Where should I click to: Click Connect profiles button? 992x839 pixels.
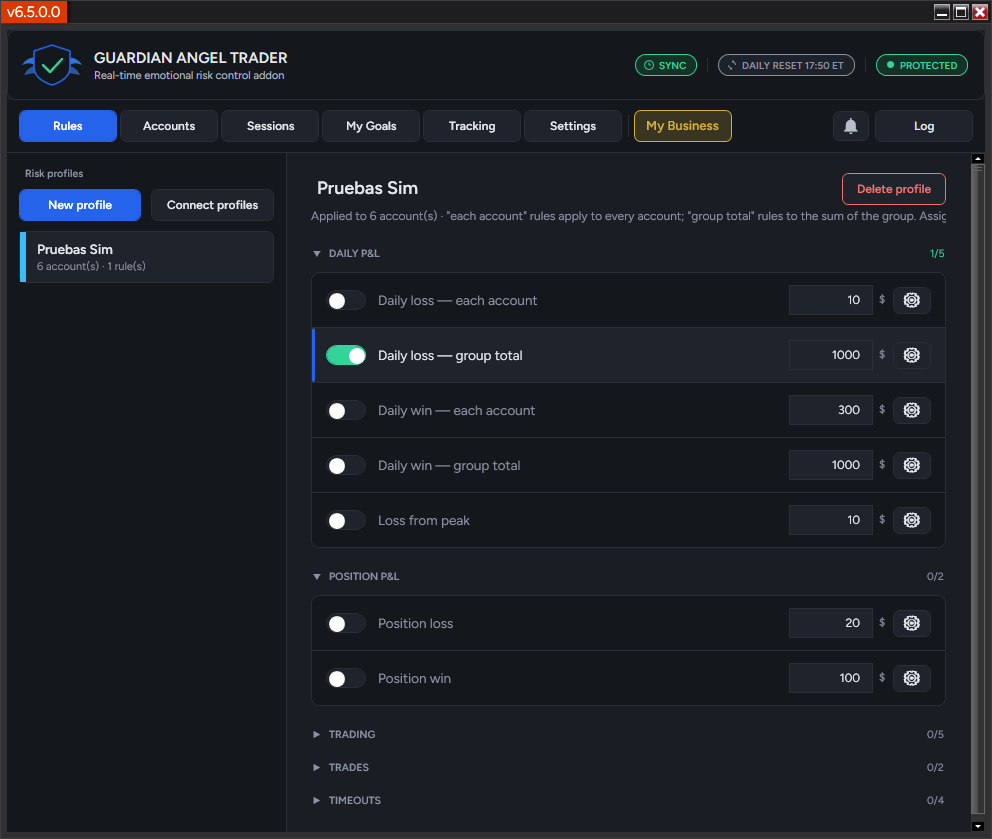click(212, 205)
